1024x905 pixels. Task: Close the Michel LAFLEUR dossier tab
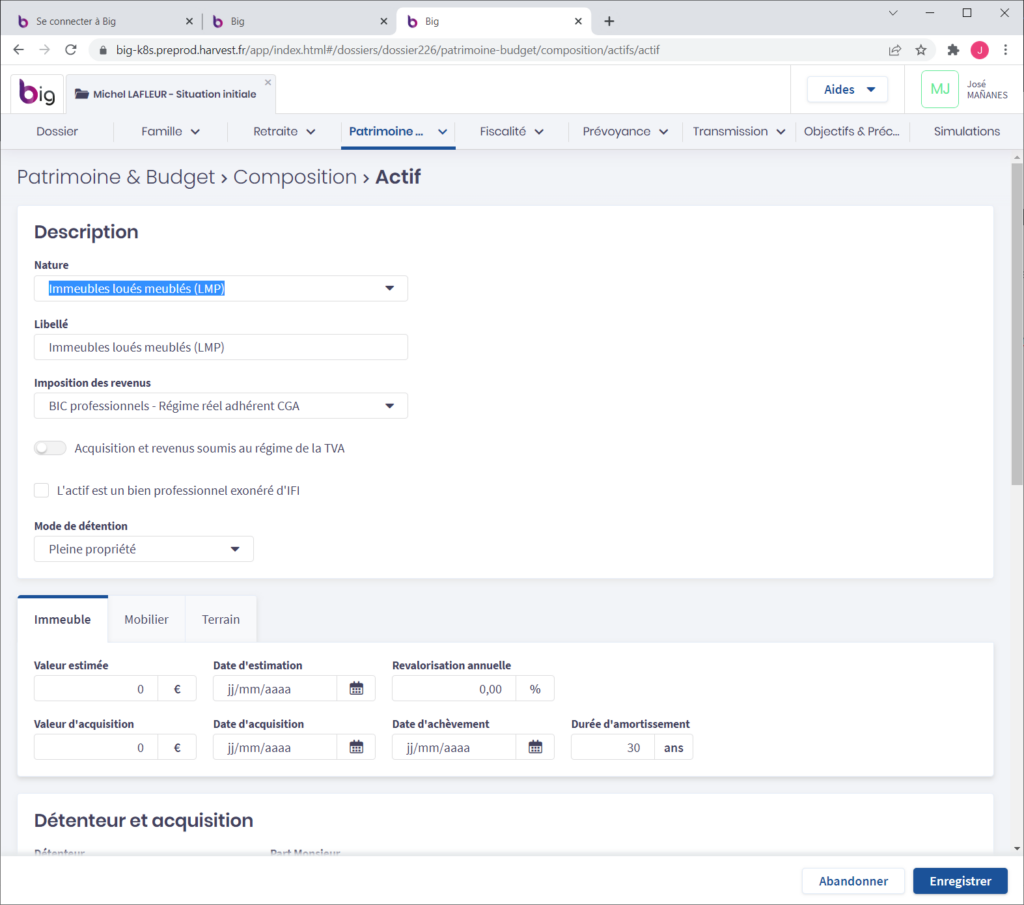pyautogui.click(x=267, y=83)
